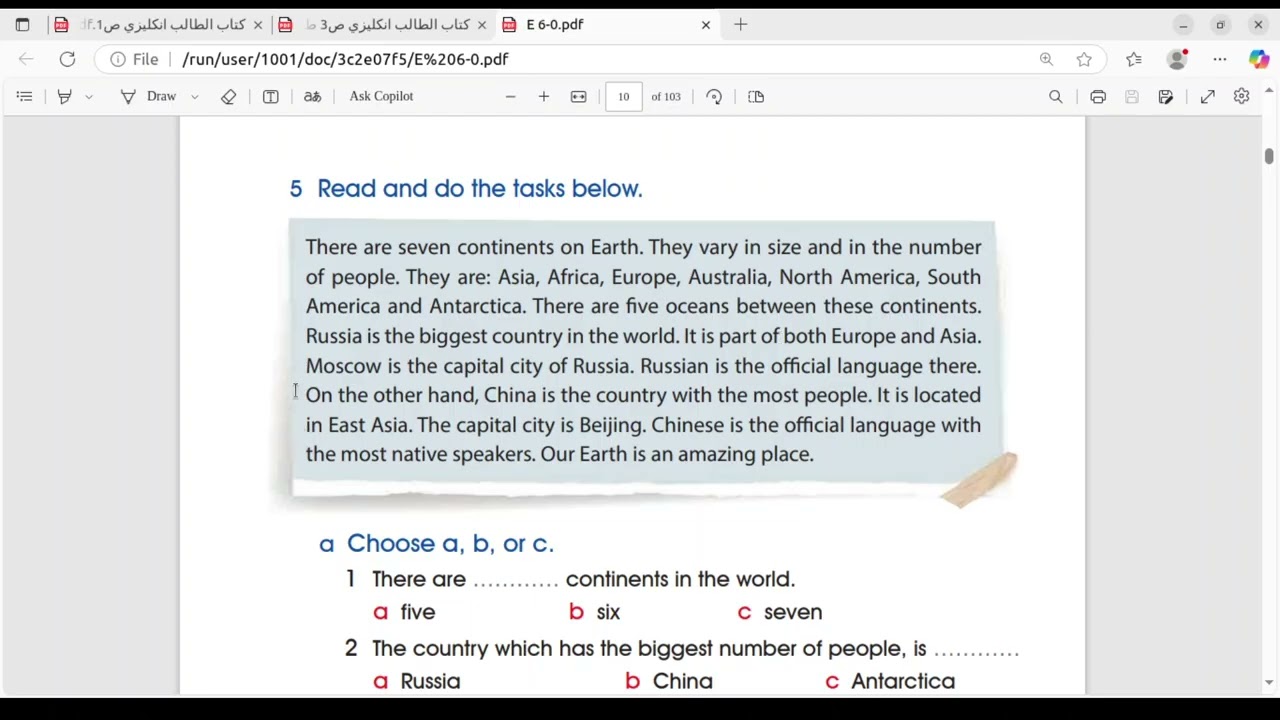Open PDF toolbar settings gear
This screenshot has height=720, width=1280.
click(x=1241, y=96)
